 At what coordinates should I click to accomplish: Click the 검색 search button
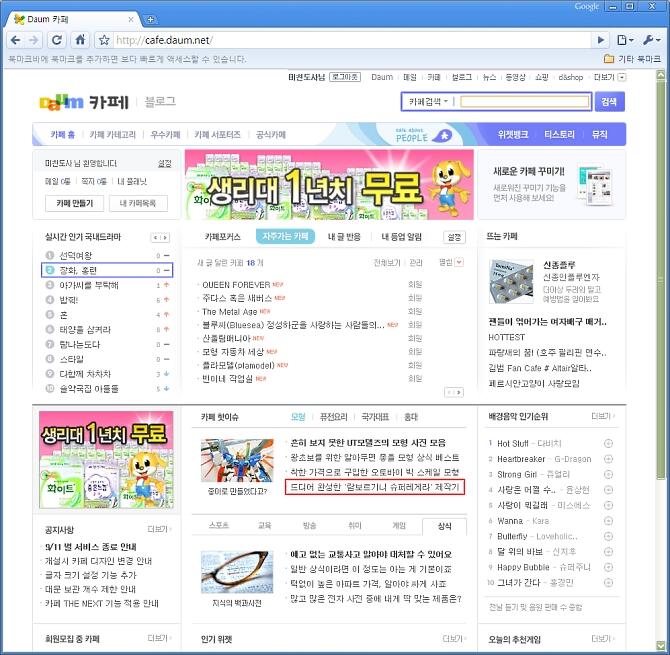point(609,102)
